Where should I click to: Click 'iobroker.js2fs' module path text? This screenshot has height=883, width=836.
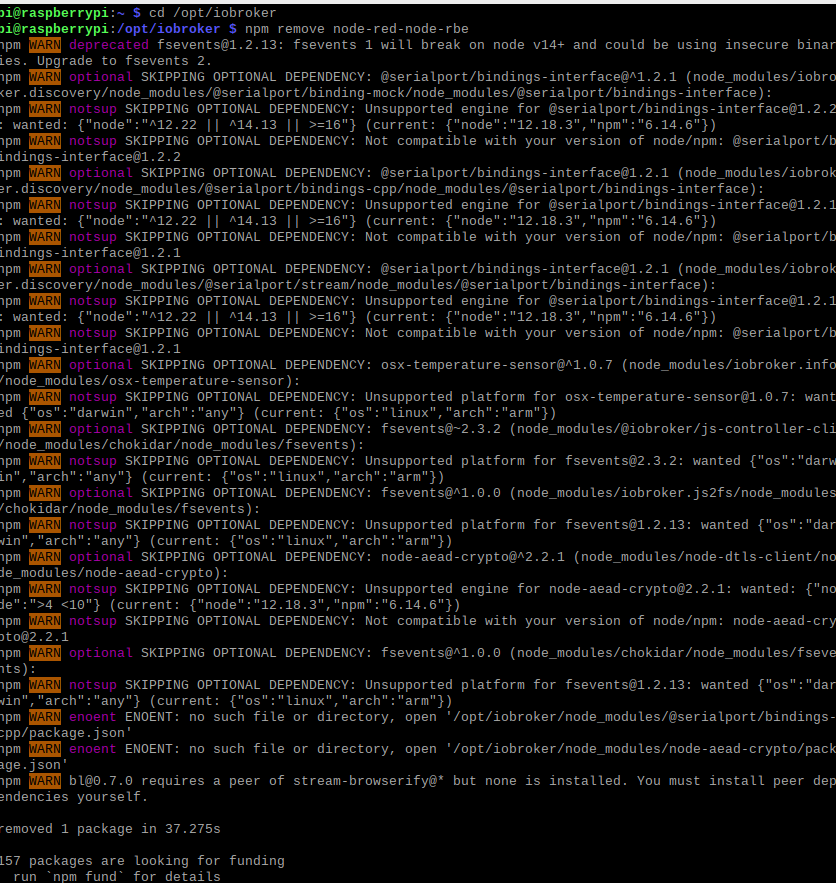(x=676, y=493)
